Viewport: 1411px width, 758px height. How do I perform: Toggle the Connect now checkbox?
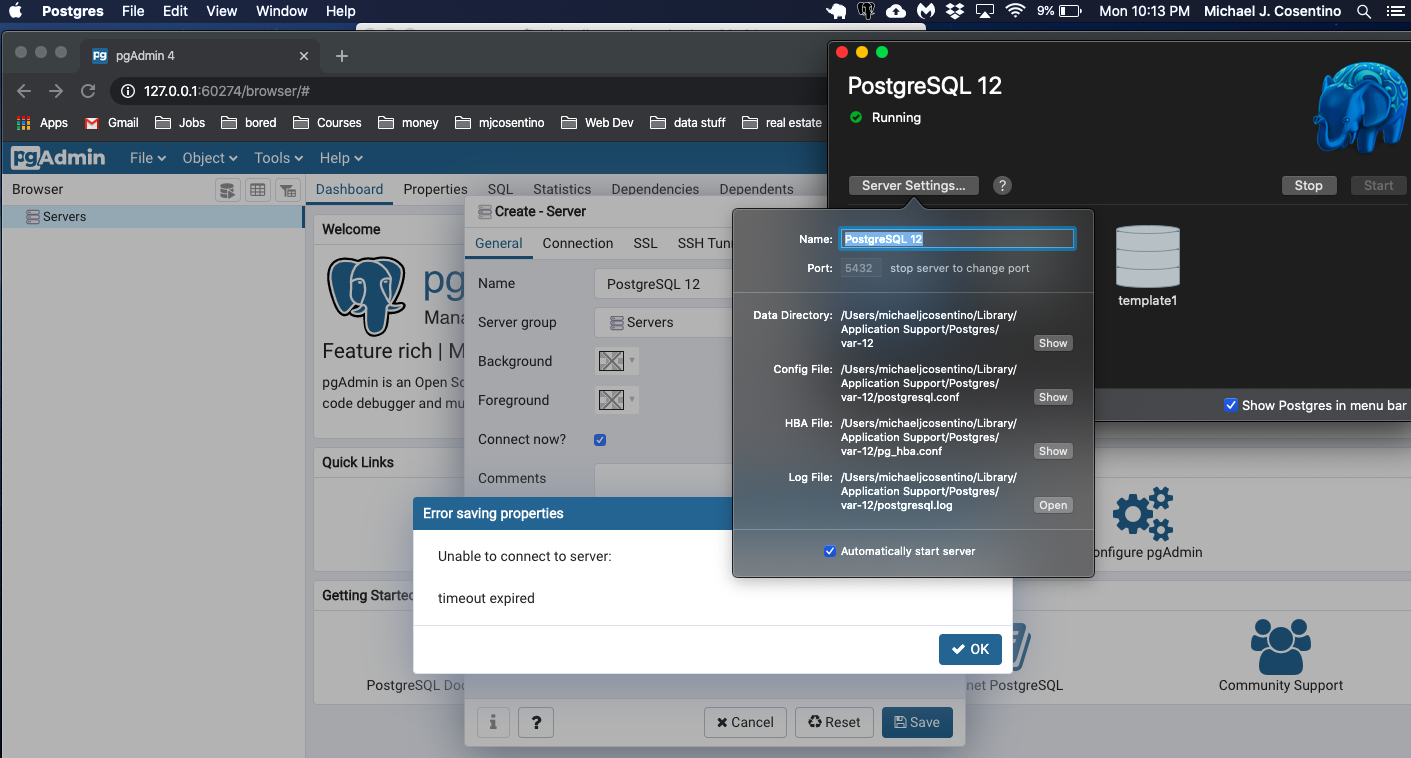(x=600, y=440)
